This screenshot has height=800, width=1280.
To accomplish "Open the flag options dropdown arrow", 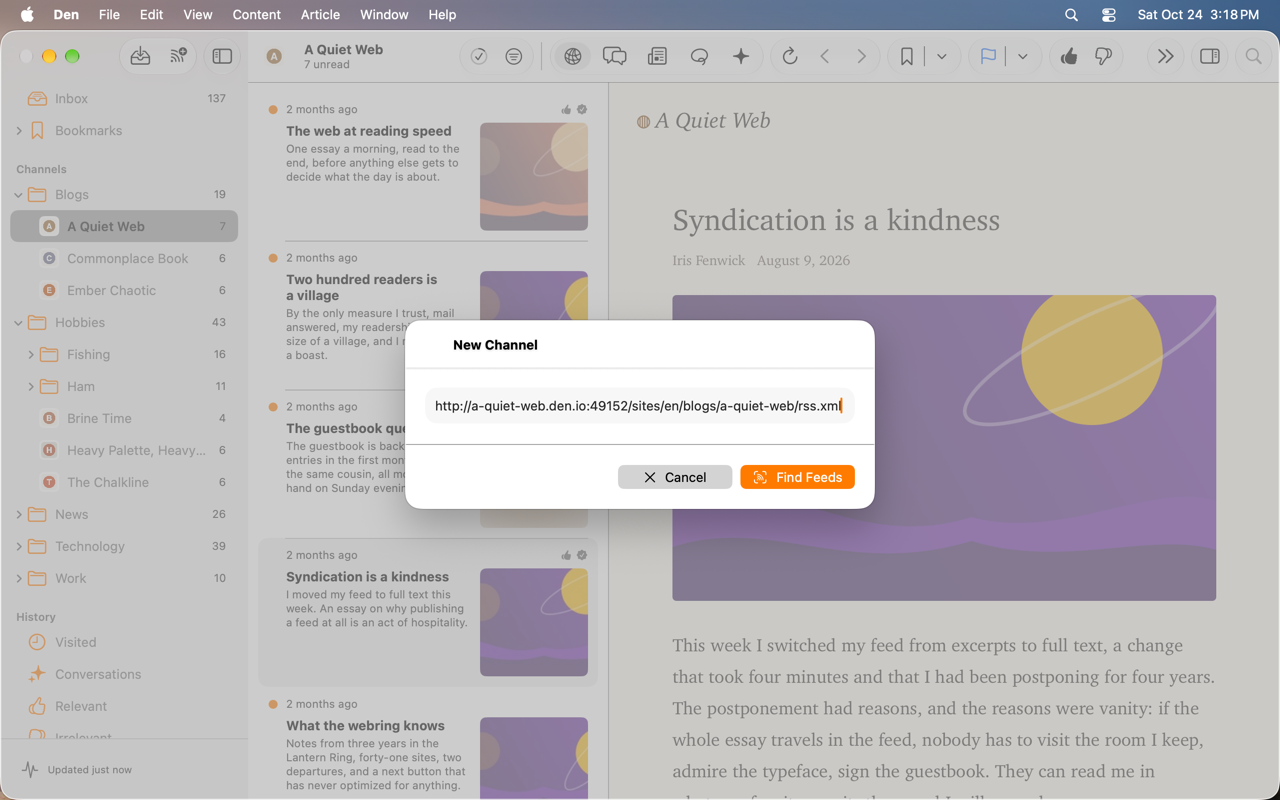I will coord(1023,57).
